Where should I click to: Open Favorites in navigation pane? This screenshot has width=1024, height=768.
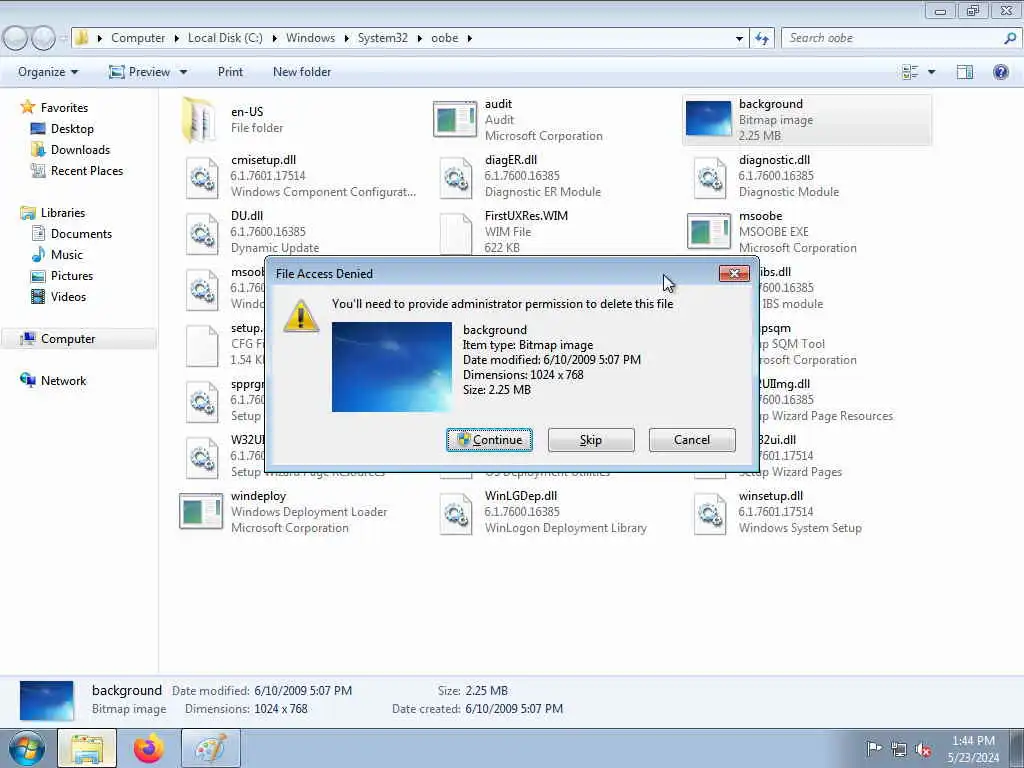pos(64,108)
